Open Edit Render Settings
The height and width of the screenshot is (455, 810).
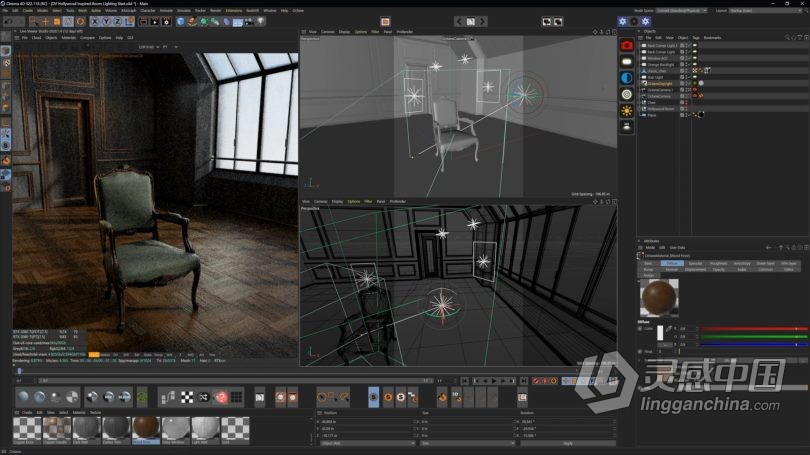(166, 22)
